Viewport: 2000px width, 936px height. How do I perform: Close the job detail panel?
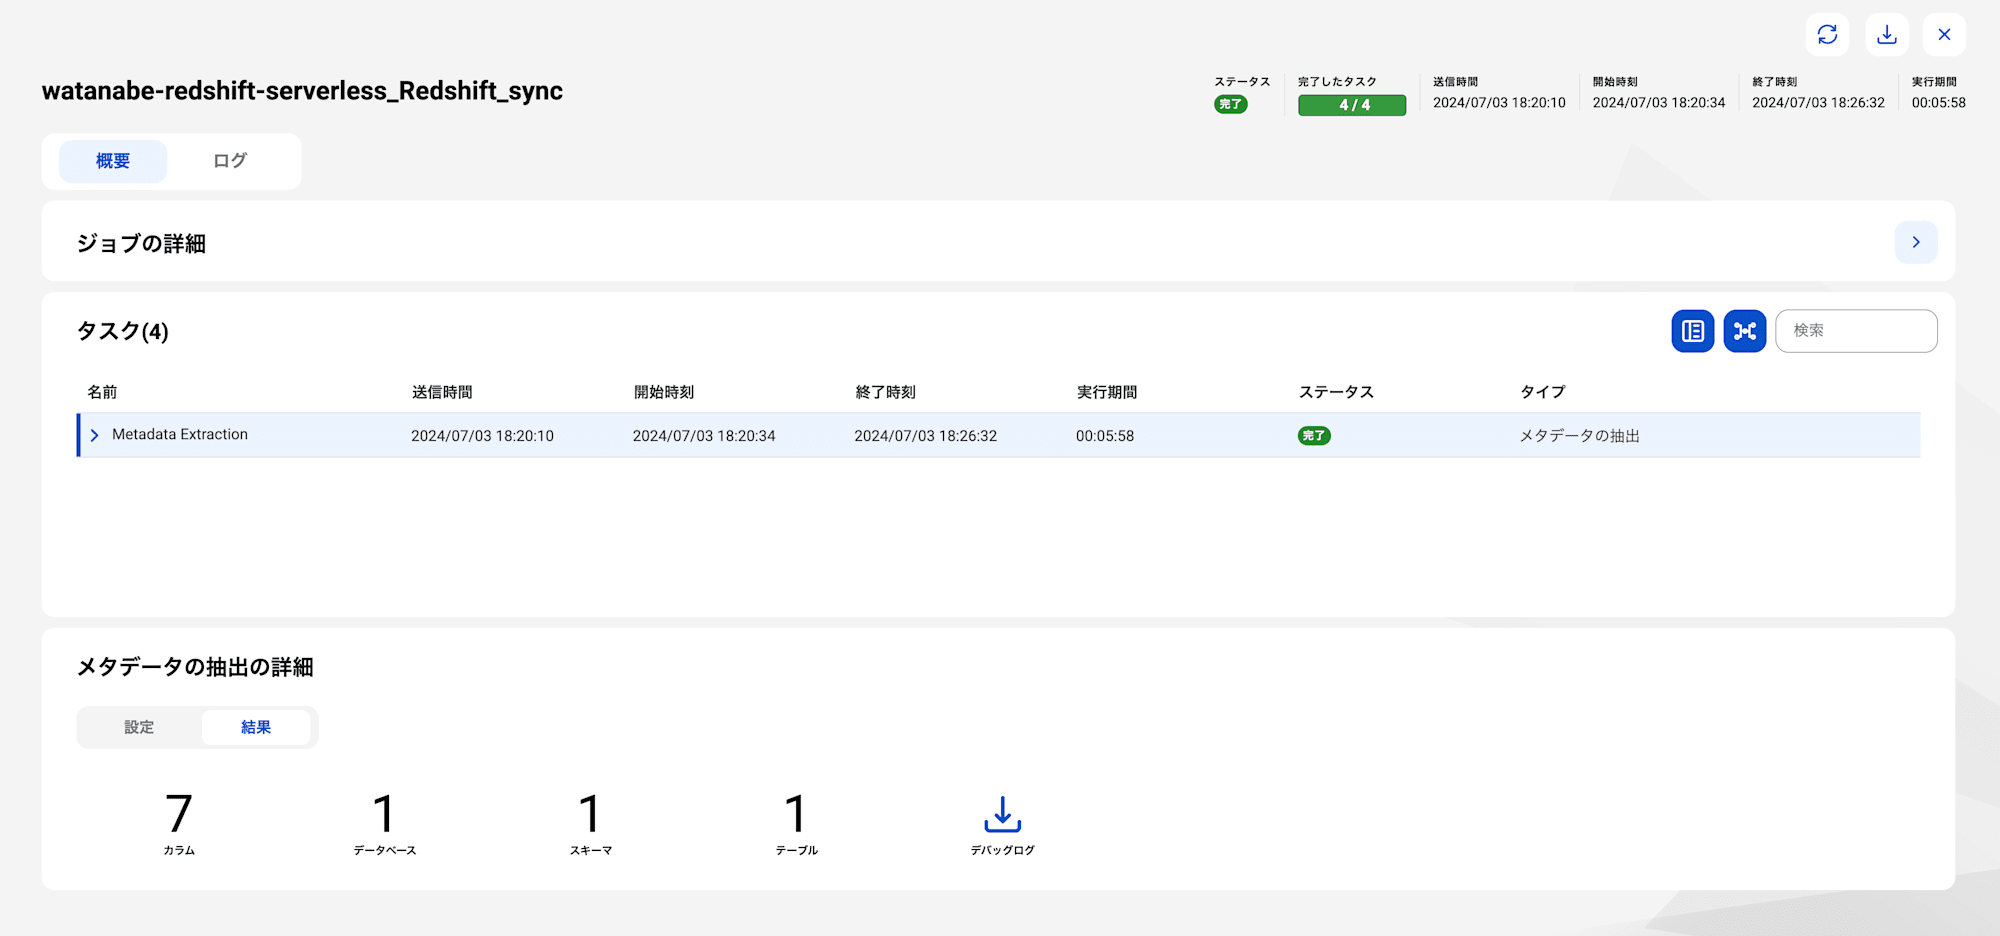pos(1944,35)
